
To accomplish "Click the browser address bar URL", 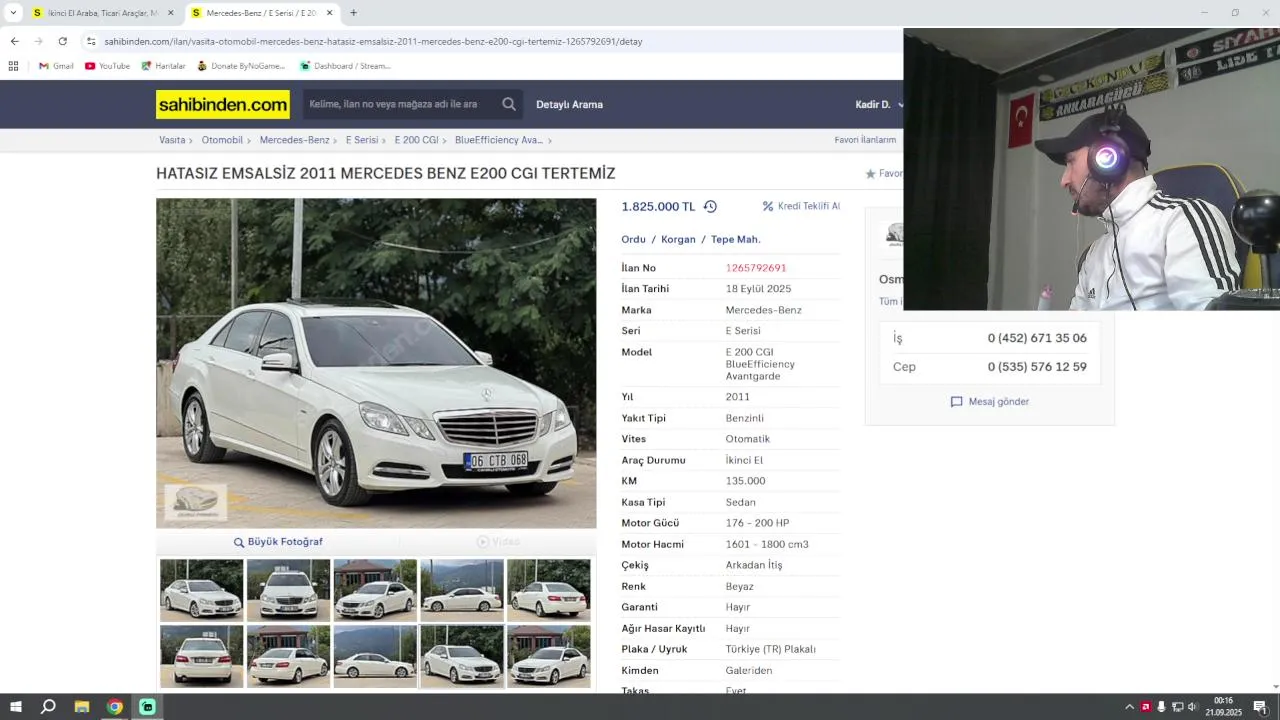I will [373, 41].
